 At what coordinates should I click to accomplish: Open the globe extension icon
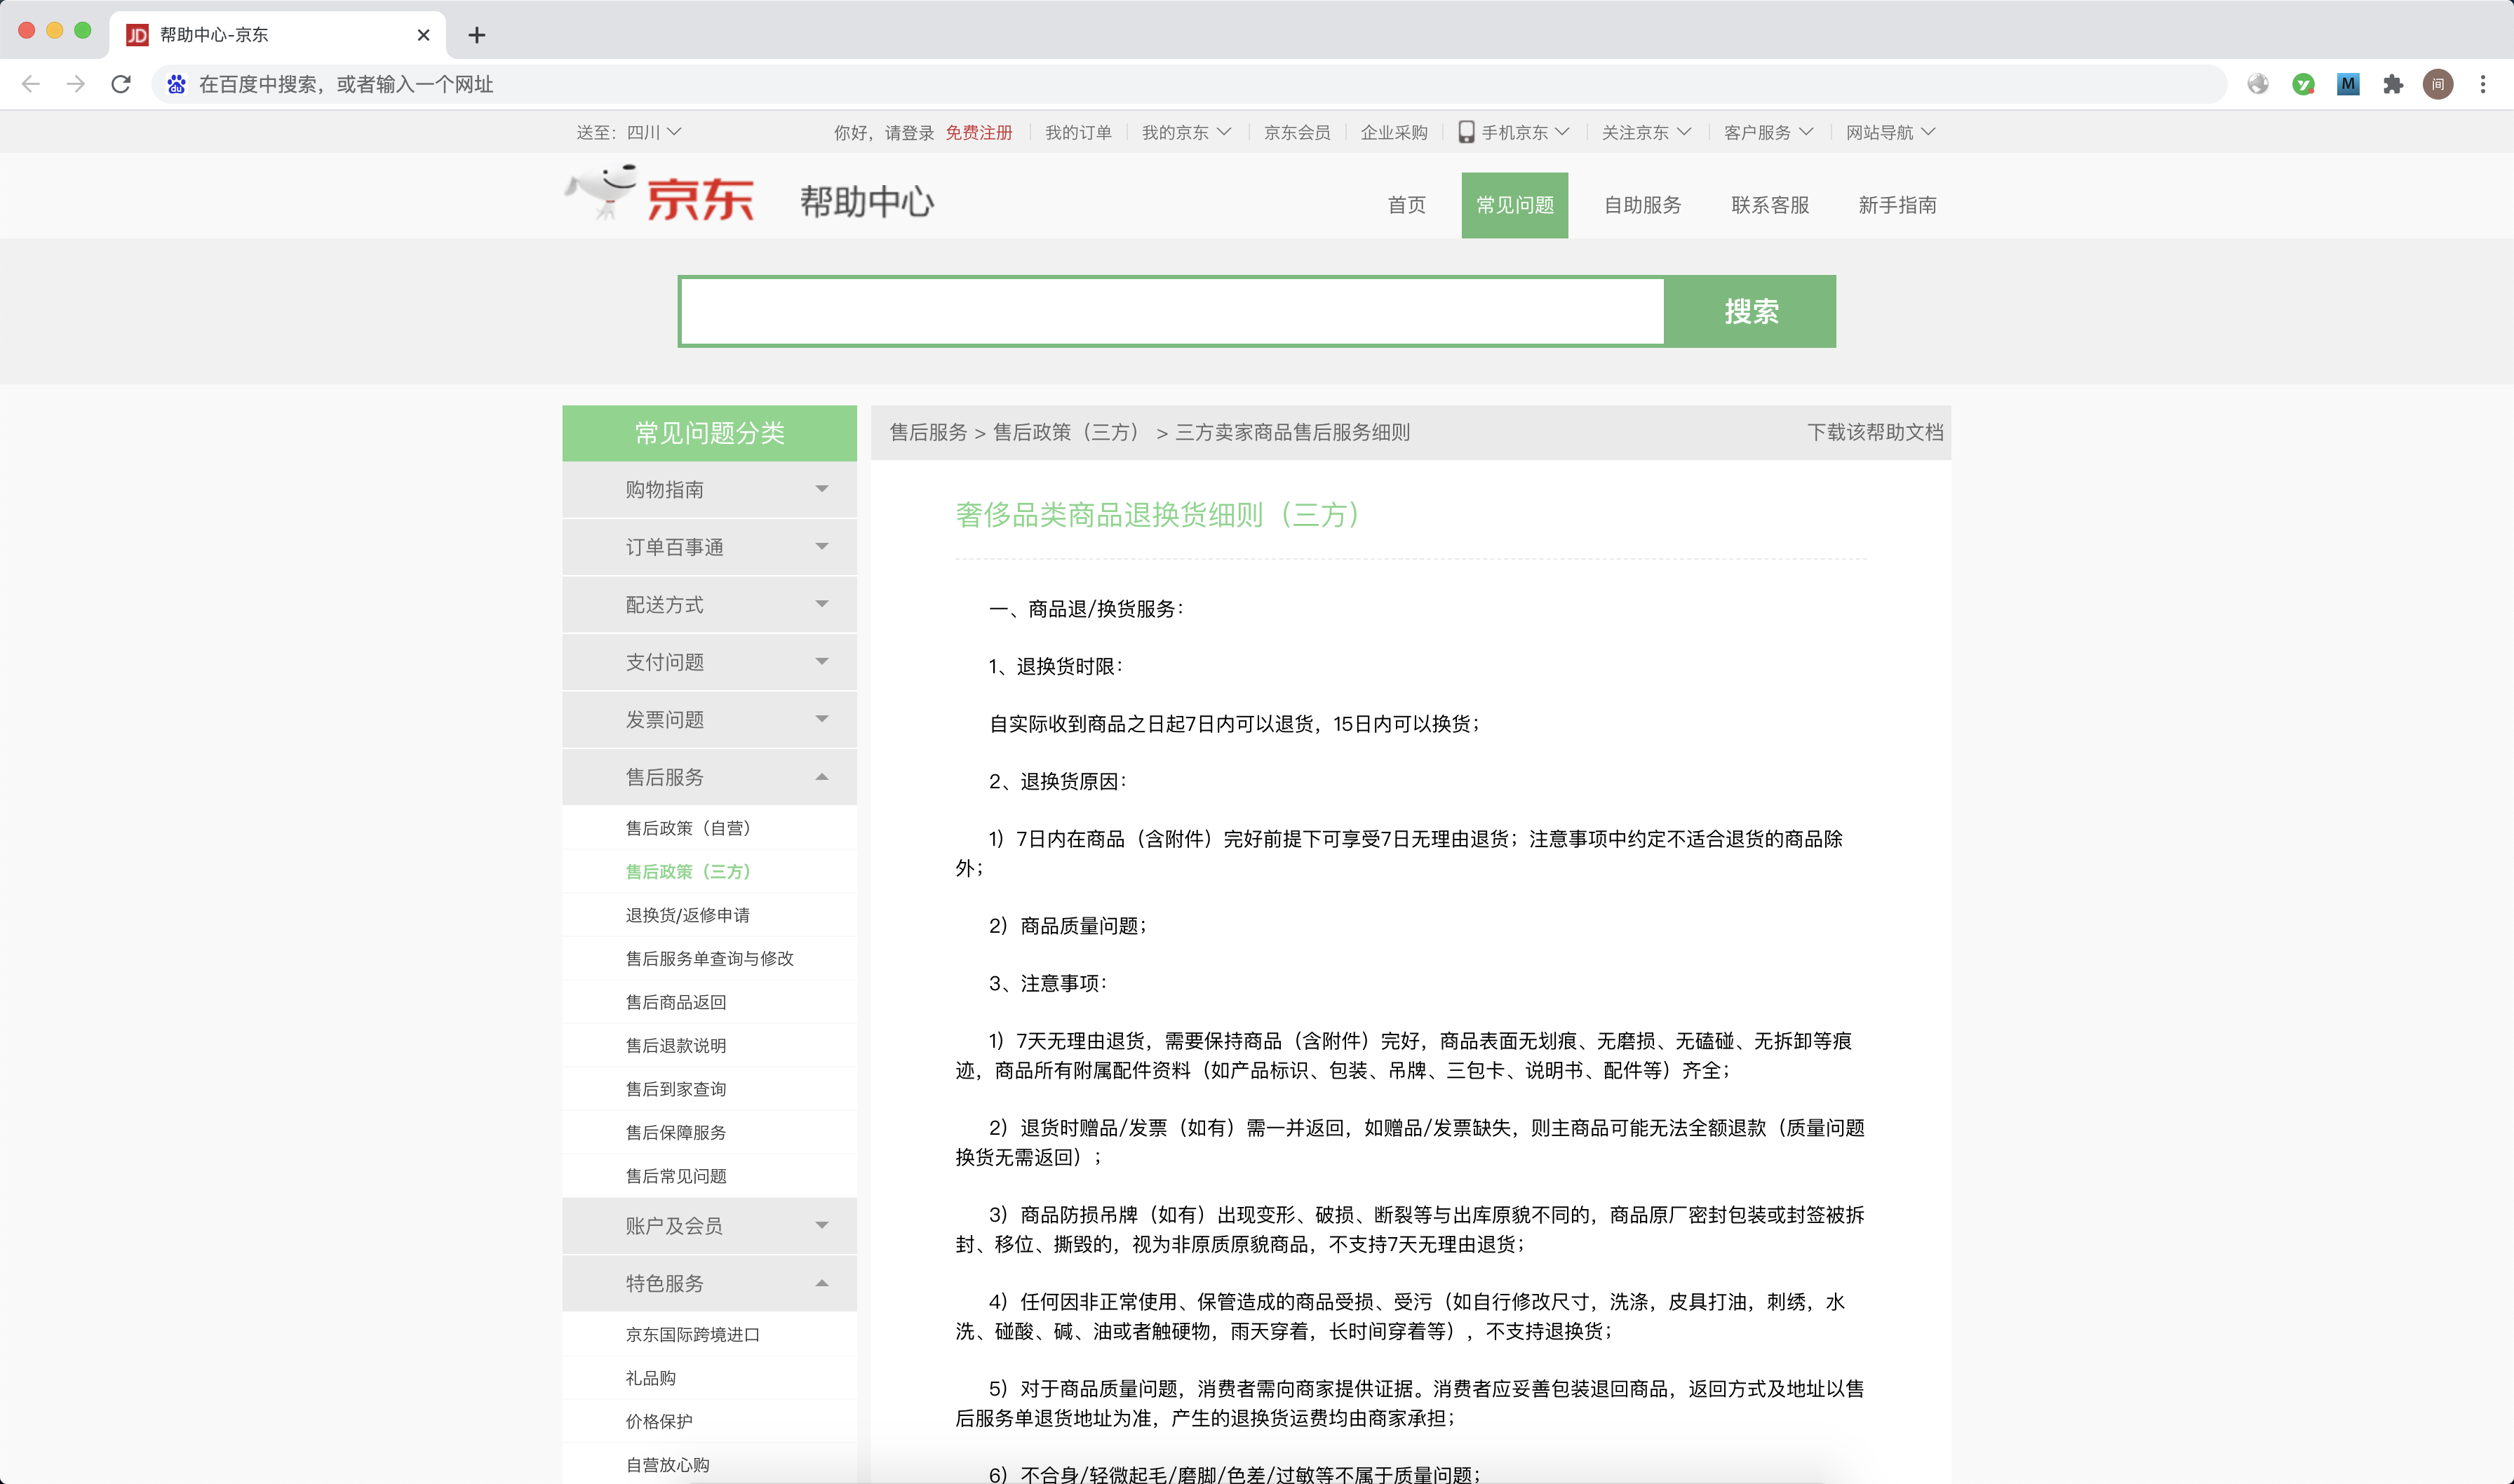(x=2258, y=84)
